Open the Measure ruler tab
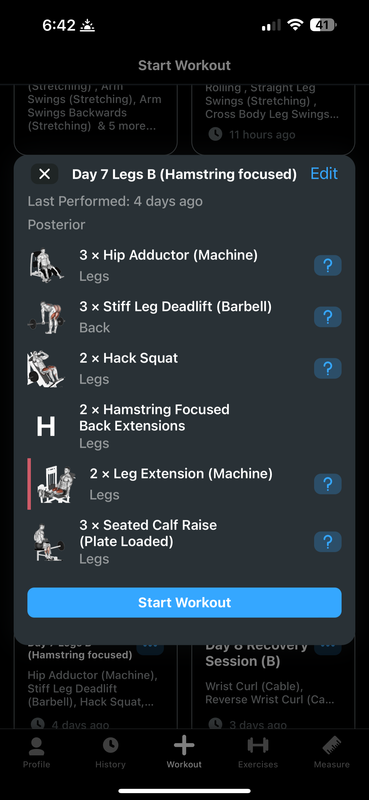369x800 pixels. click(x=332, y=753)
